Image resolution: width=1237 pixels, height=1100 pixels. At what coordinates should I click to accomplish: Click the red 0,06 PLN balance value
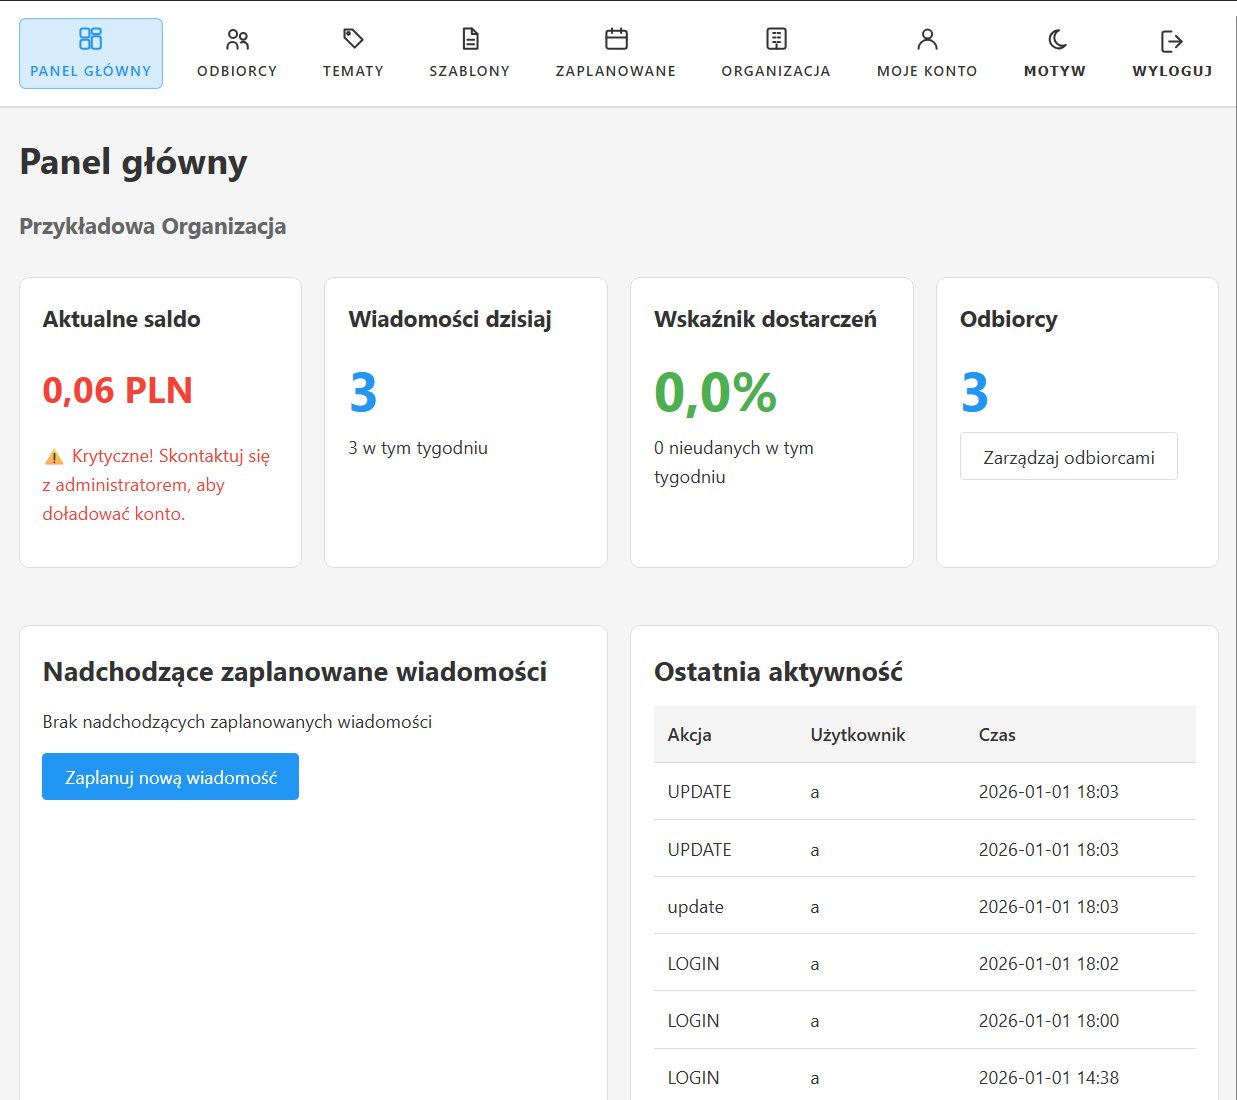coord(118,390)
